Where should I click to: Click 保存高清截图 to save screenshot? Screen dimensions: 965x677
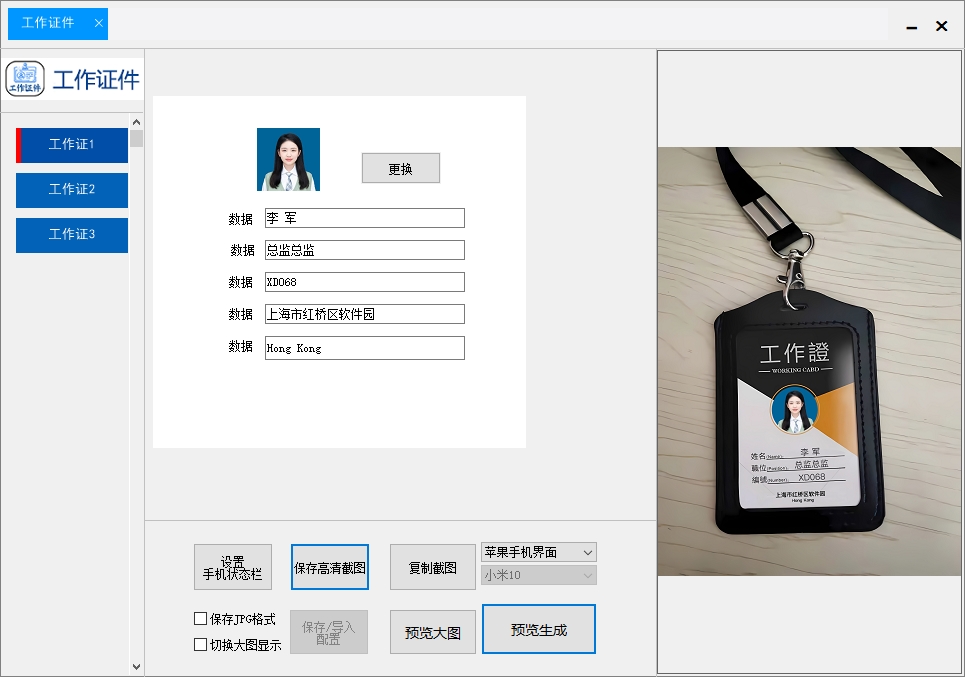coord(330,567)
